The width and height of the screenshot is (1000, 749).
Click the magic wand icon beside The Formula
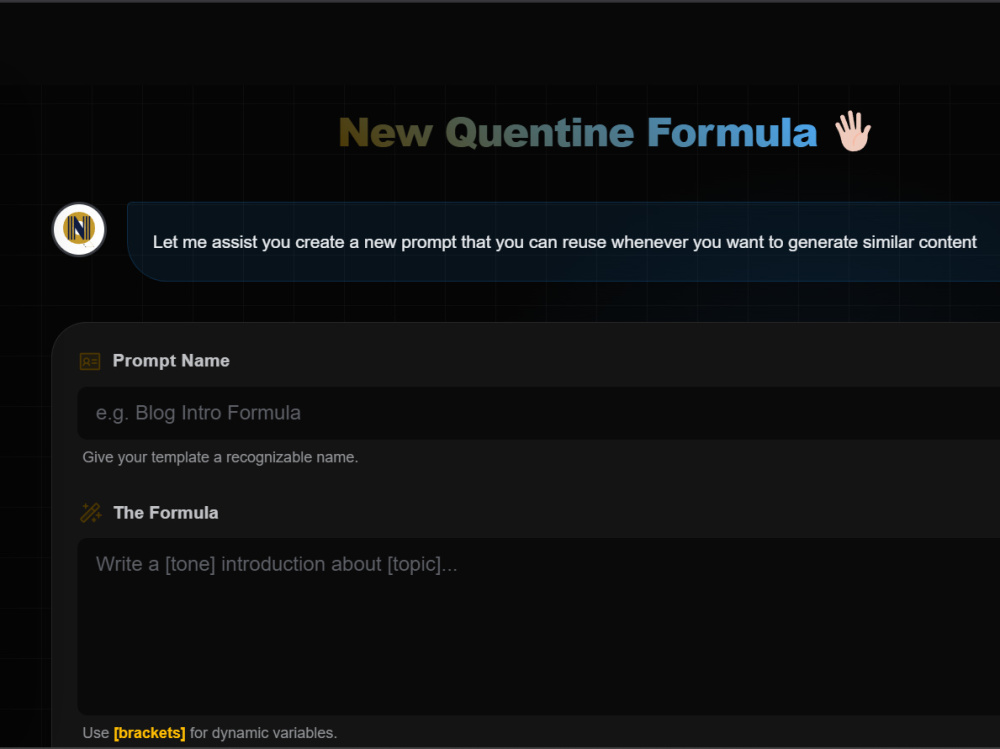(91, 513)
